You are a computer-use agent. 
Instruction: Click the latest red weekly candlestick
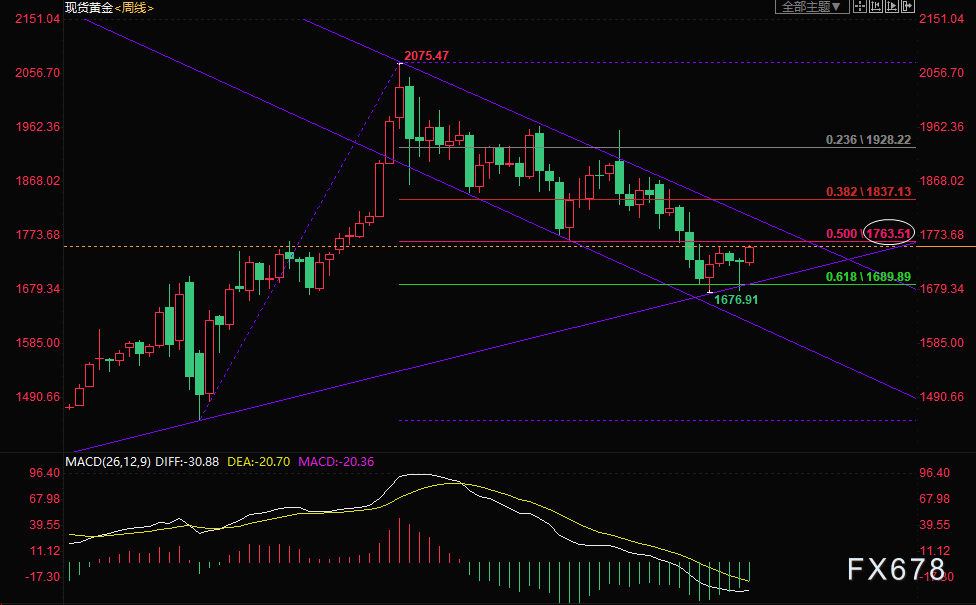[x=749, y=255]
